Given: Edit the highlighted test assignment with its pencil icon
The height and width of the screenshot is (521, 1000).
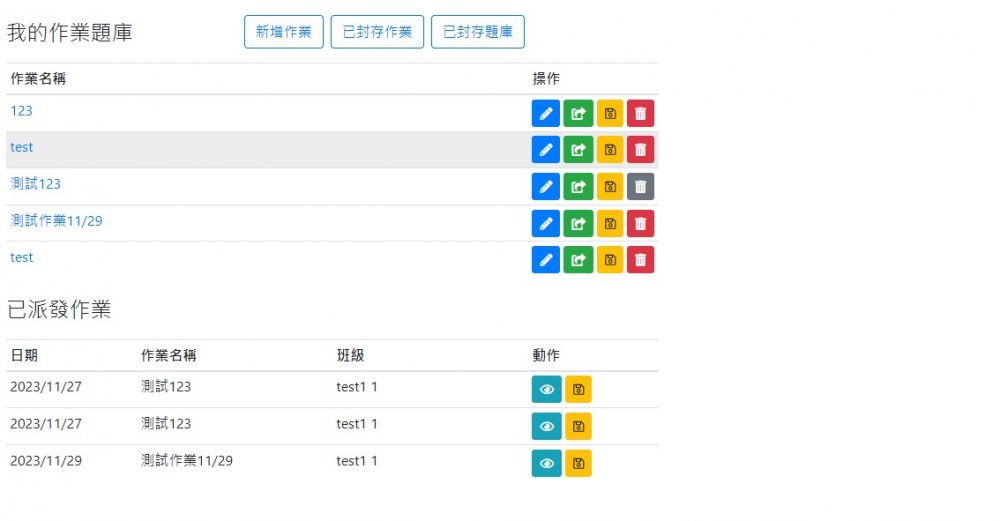Looking at the screenshot, I should pyautogui.click(x=545, y=150).
